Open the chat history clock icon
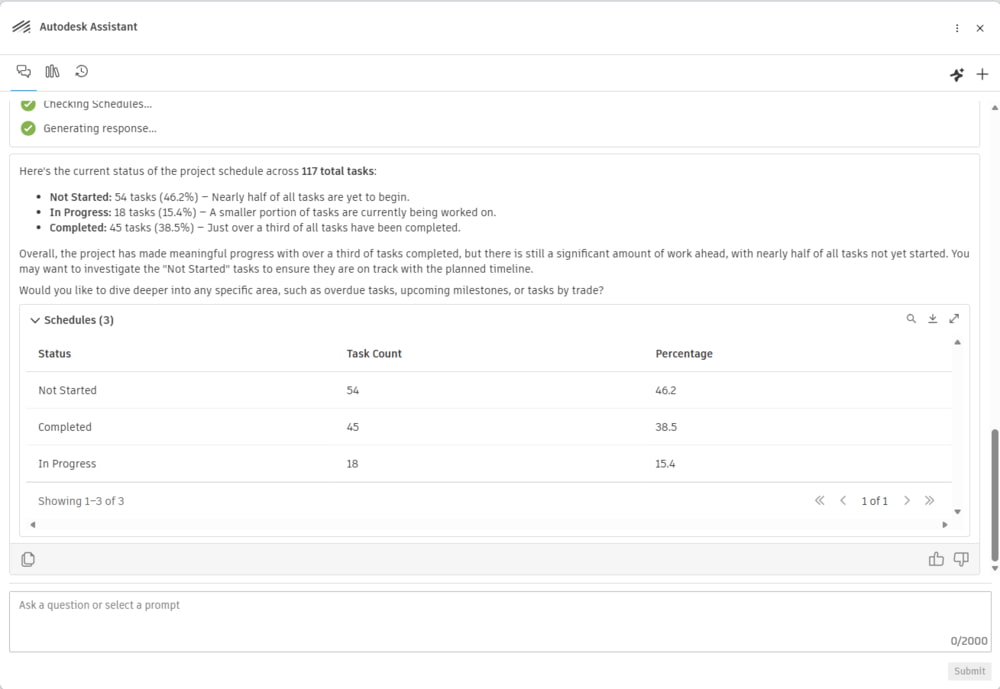Viewport: 1000px width, 689px height. tap(81, 71)
